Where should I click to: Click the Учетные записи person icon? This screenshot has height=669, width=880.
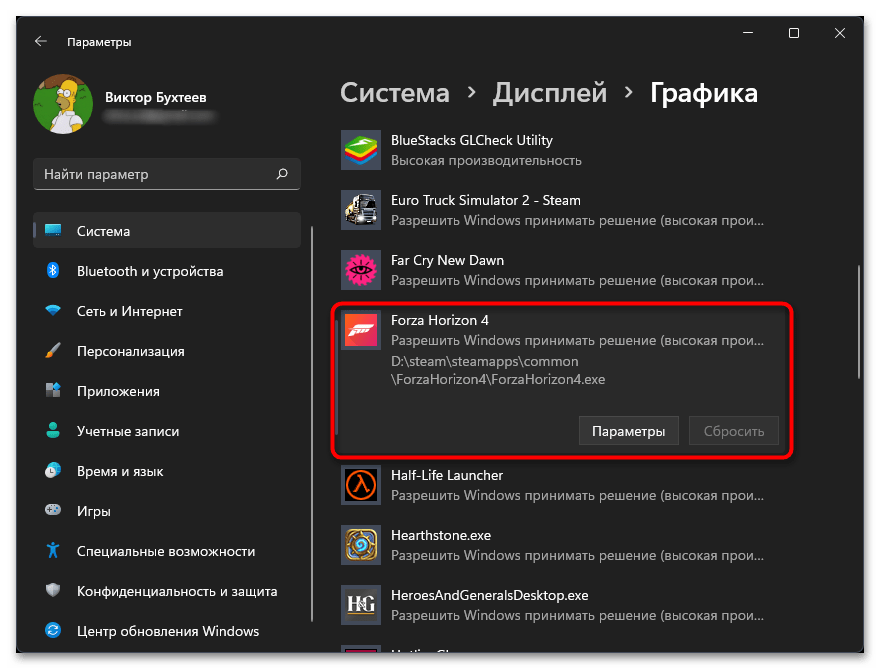53,430
